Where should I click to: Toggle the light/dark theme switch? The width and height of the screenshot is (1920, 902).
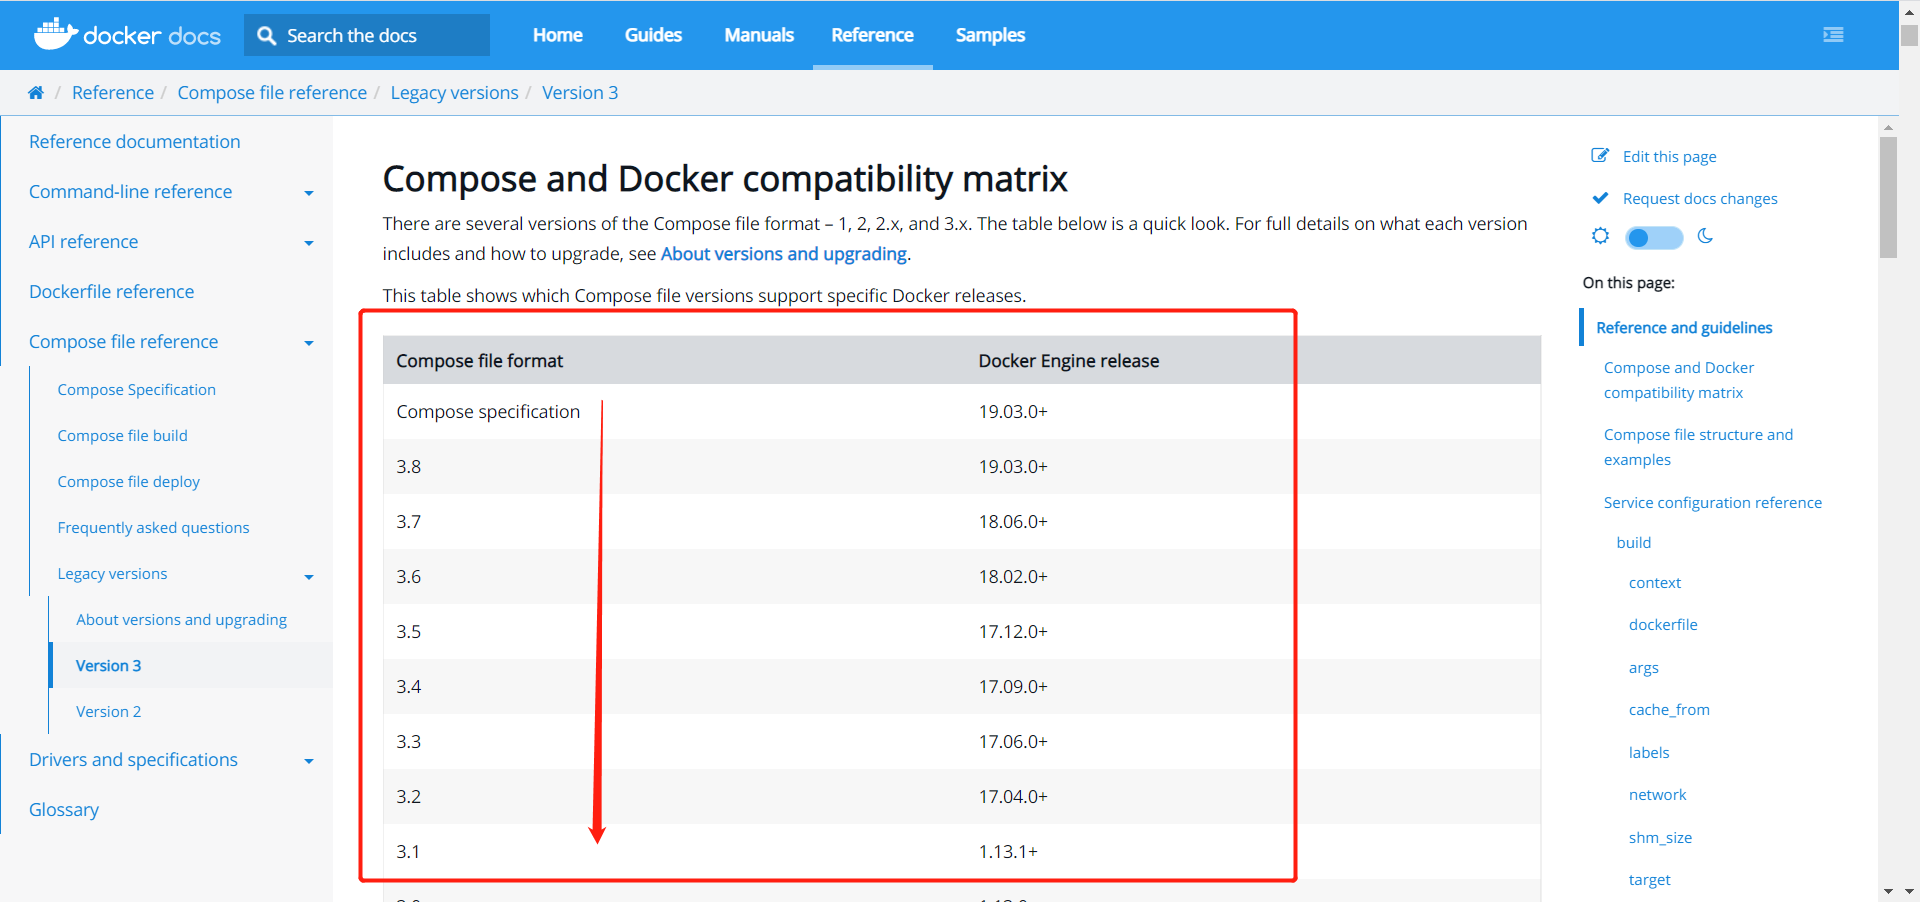(1654, 237)
